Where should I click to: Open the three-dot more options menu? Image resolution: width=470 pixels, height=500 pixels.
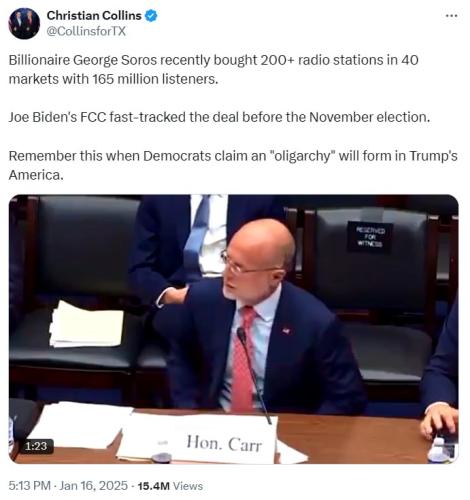(x=451, y=16)
